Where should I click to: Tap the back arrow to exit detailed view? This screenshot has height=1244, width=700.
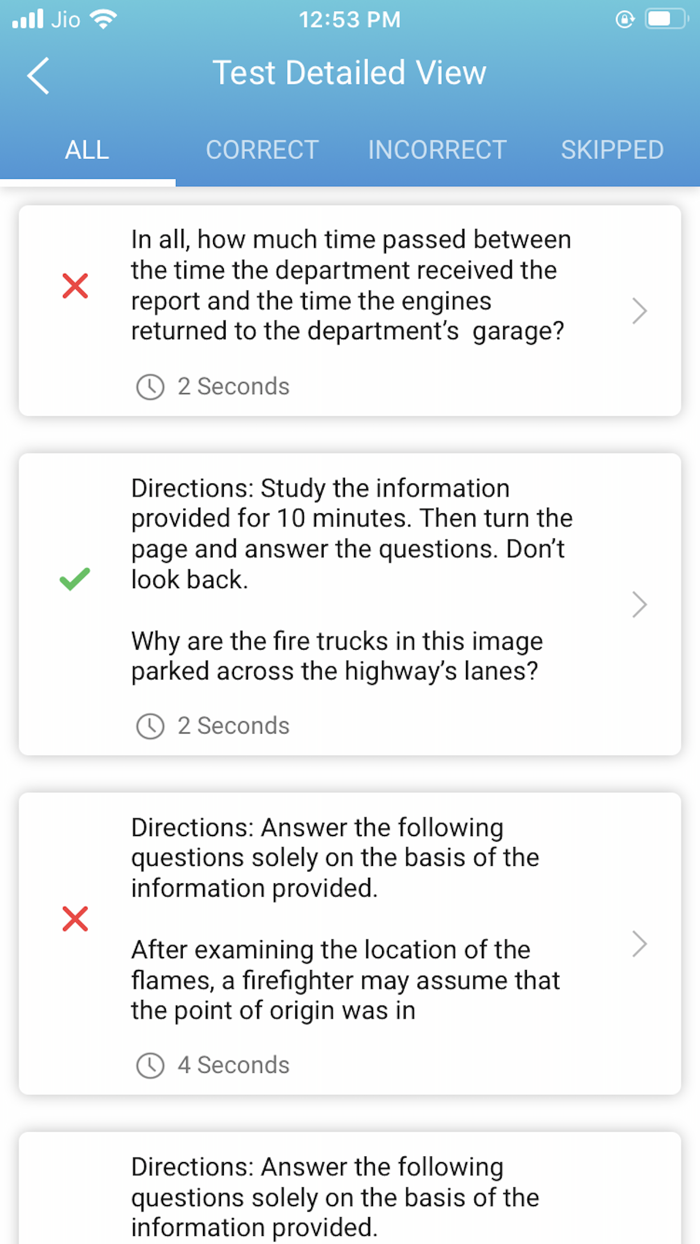tap(38, 75)
